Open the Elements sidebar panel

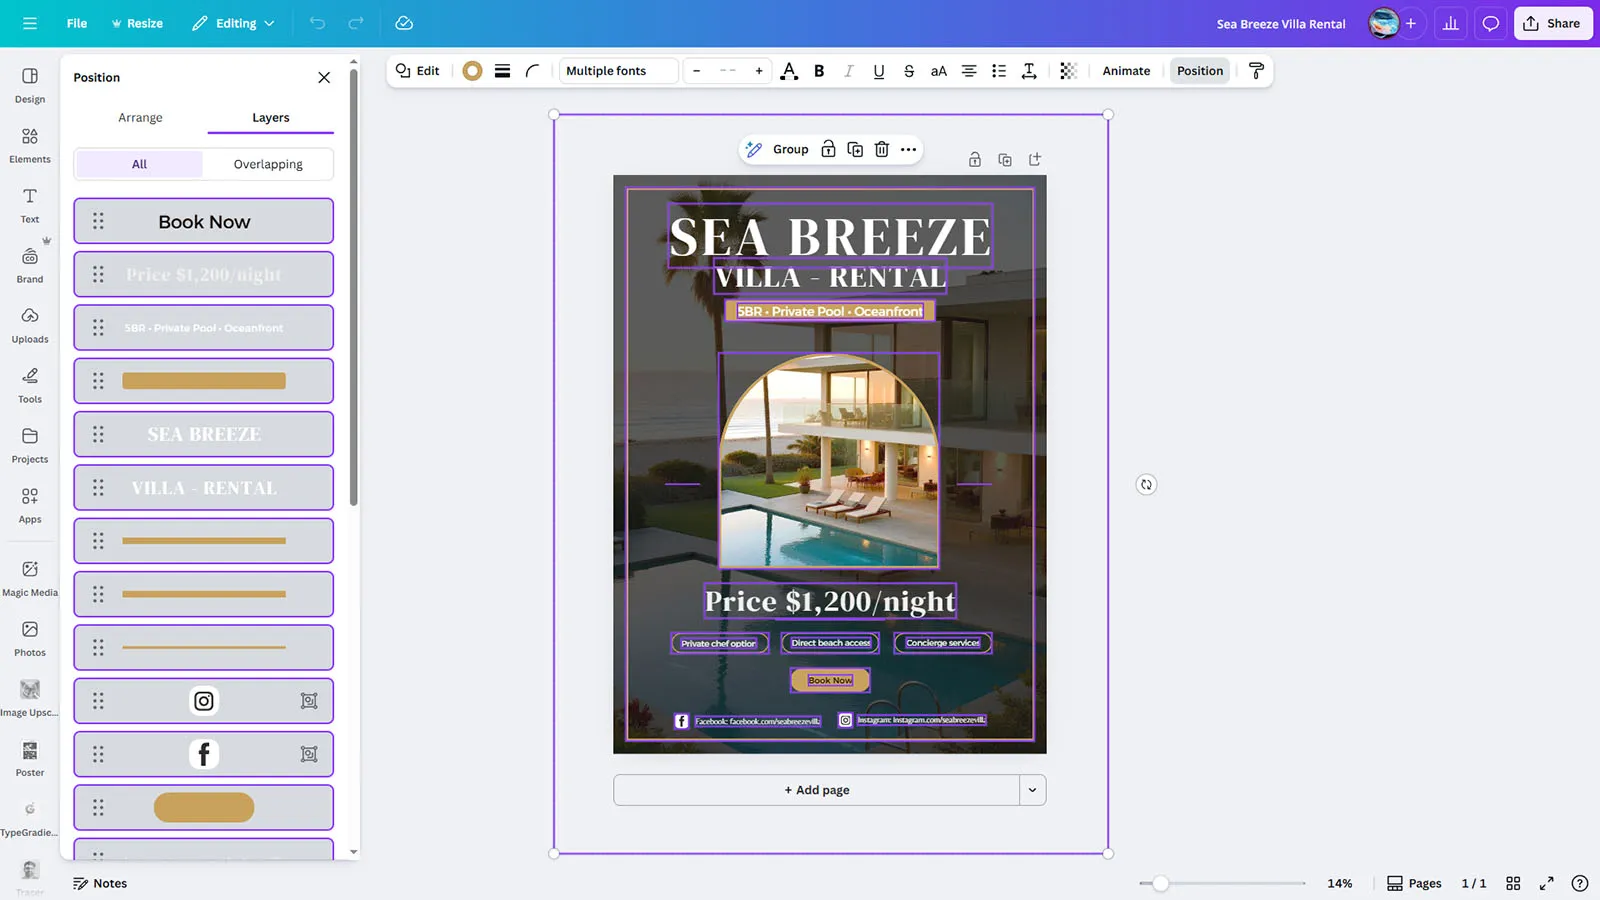(30, 144)
